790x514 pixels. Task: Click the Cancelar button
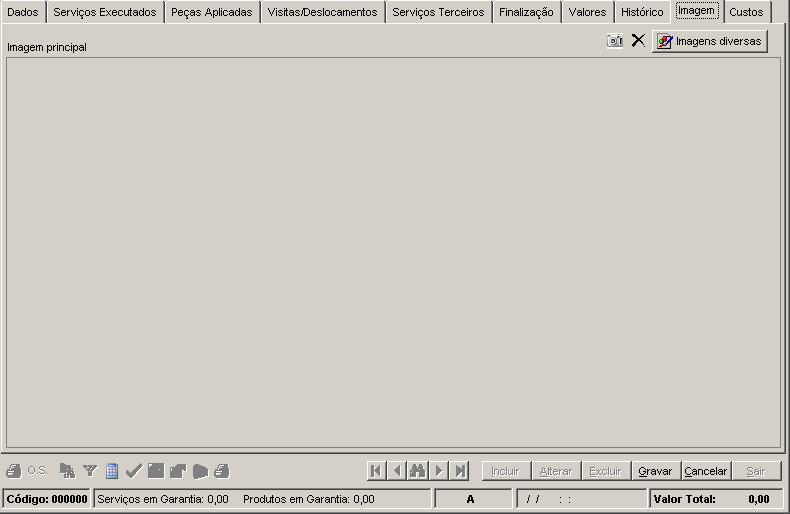(706, 471)
